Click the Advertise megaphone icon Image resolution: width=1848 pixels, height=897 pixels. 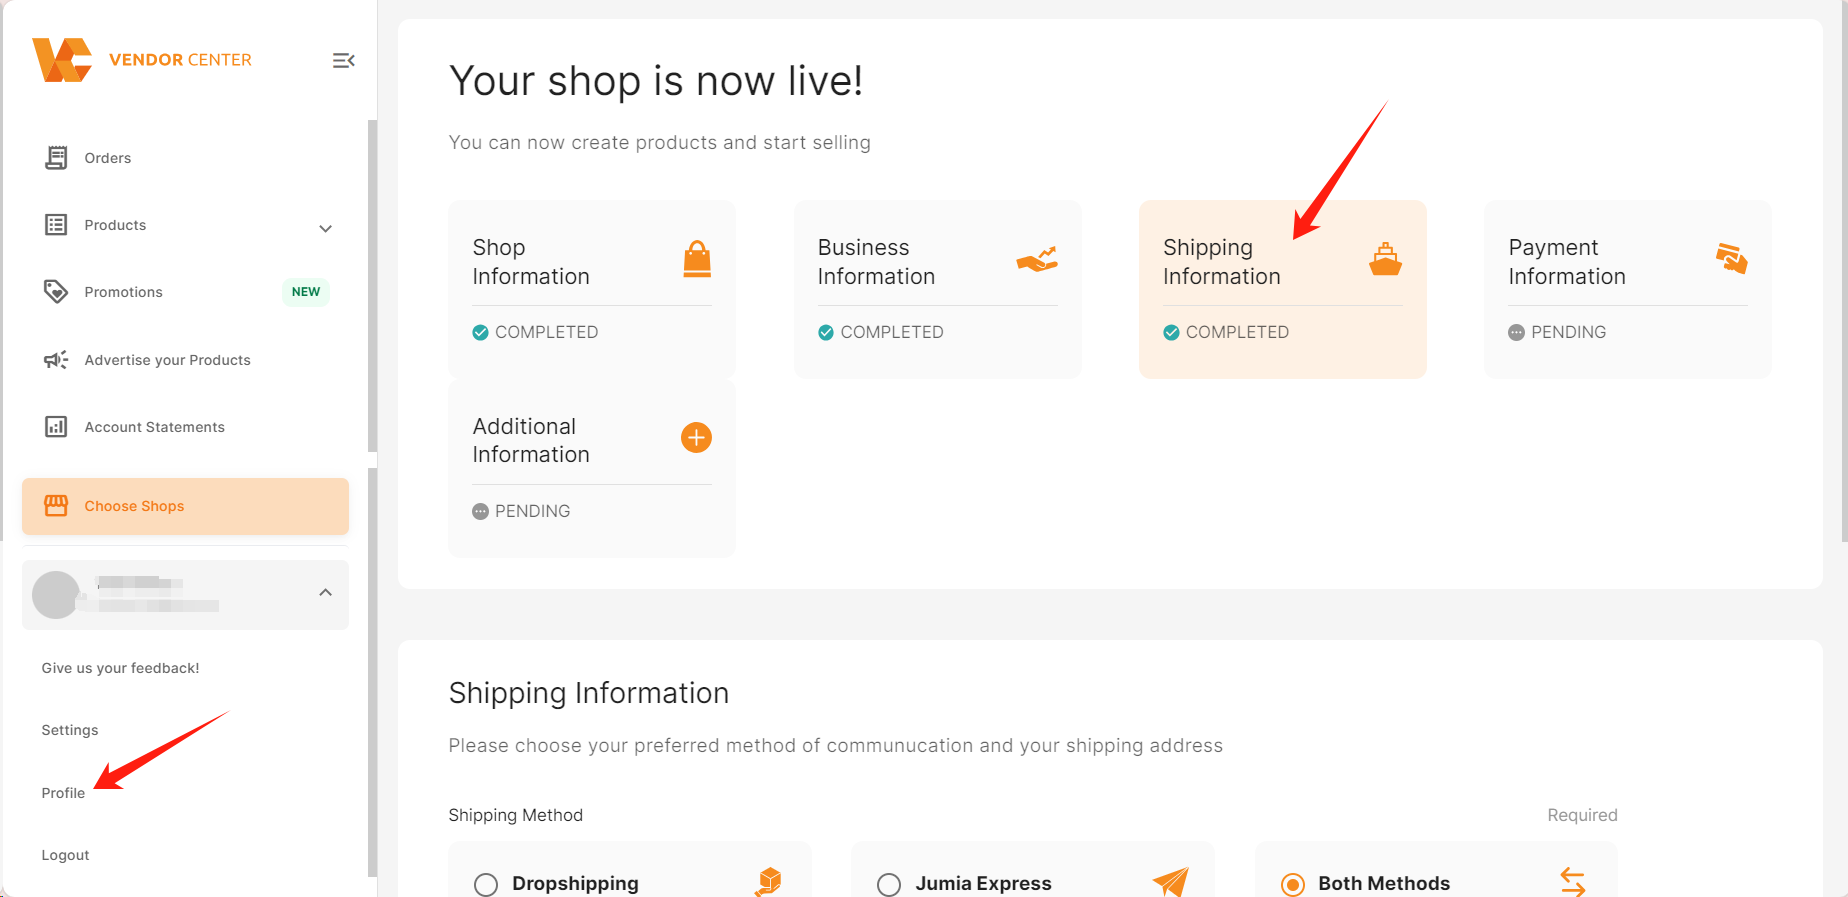click(56, 360)
